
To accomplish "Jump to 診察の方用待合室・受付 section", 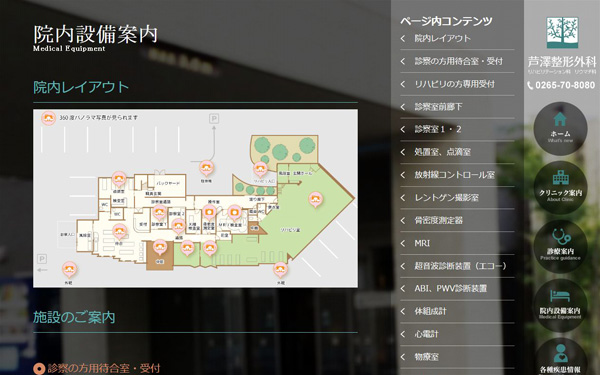I will (458, 61).
